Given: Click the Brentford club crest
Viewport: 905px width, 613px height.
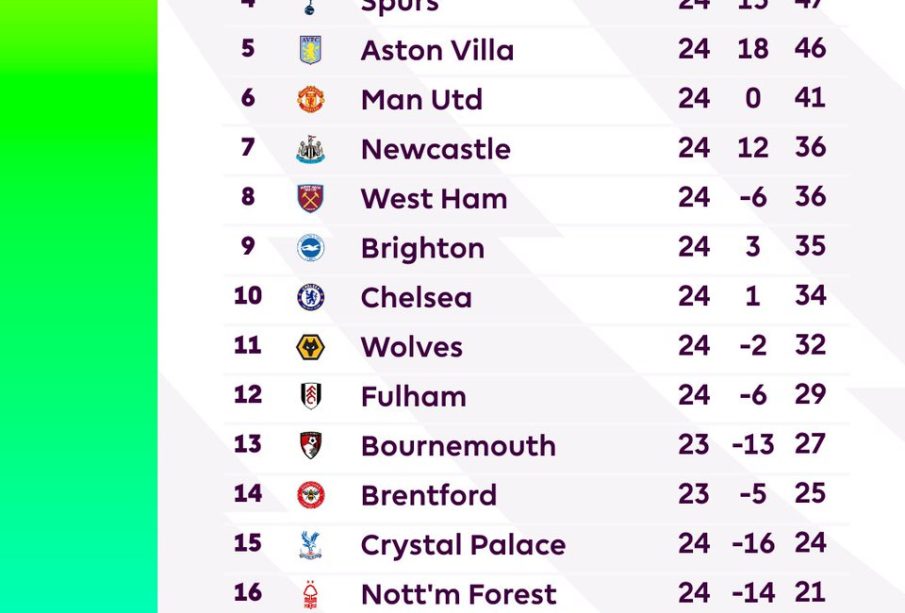Looking at the screenshot, I should [x=310, y=495].
